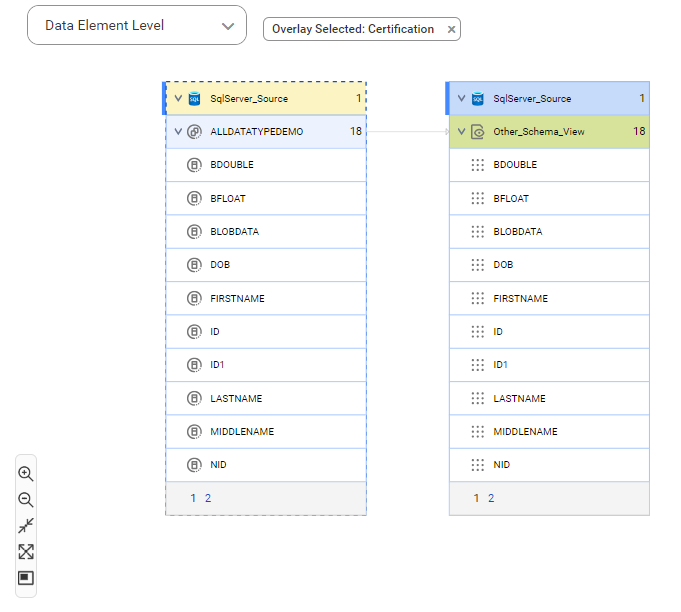681x612 pixels.
Task: Click the expand to fullscreen arrows icon
Action: [x=26, y=552]
